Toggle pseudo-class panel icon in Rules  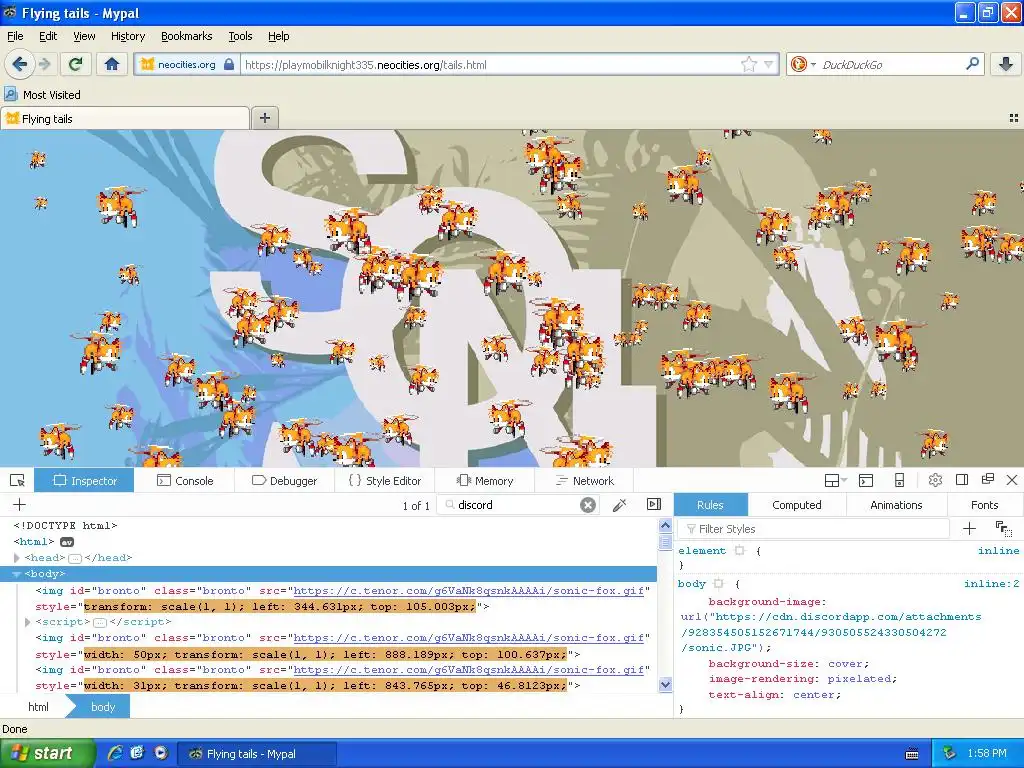(1003, 528)
